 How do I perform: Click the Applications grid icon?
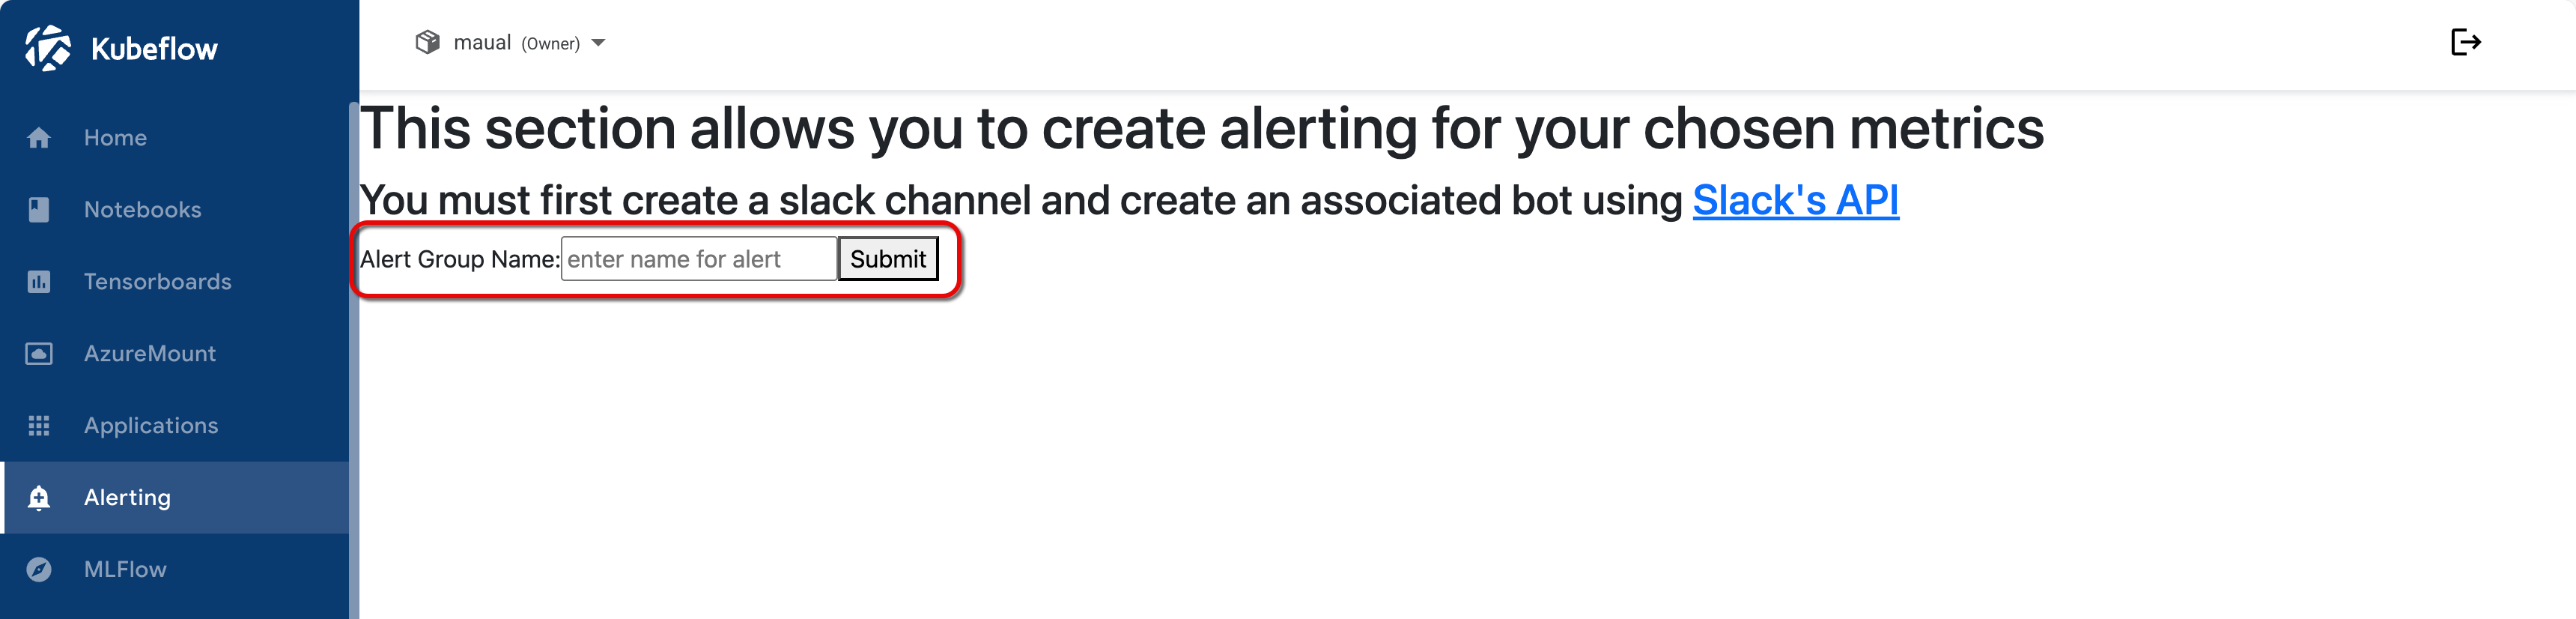40,425
